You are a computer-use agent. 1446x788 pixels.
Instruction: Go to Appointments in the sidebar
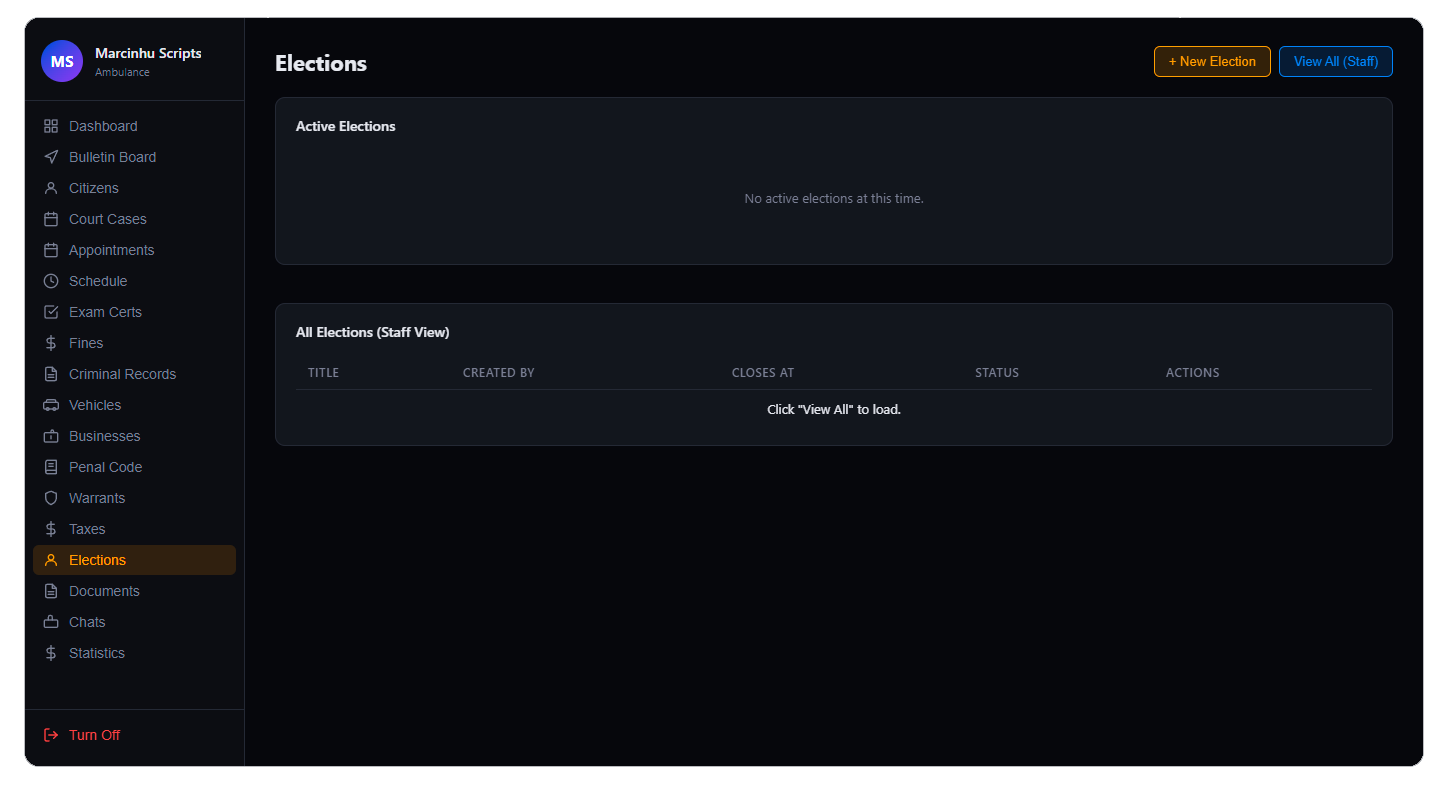point(111,250)
